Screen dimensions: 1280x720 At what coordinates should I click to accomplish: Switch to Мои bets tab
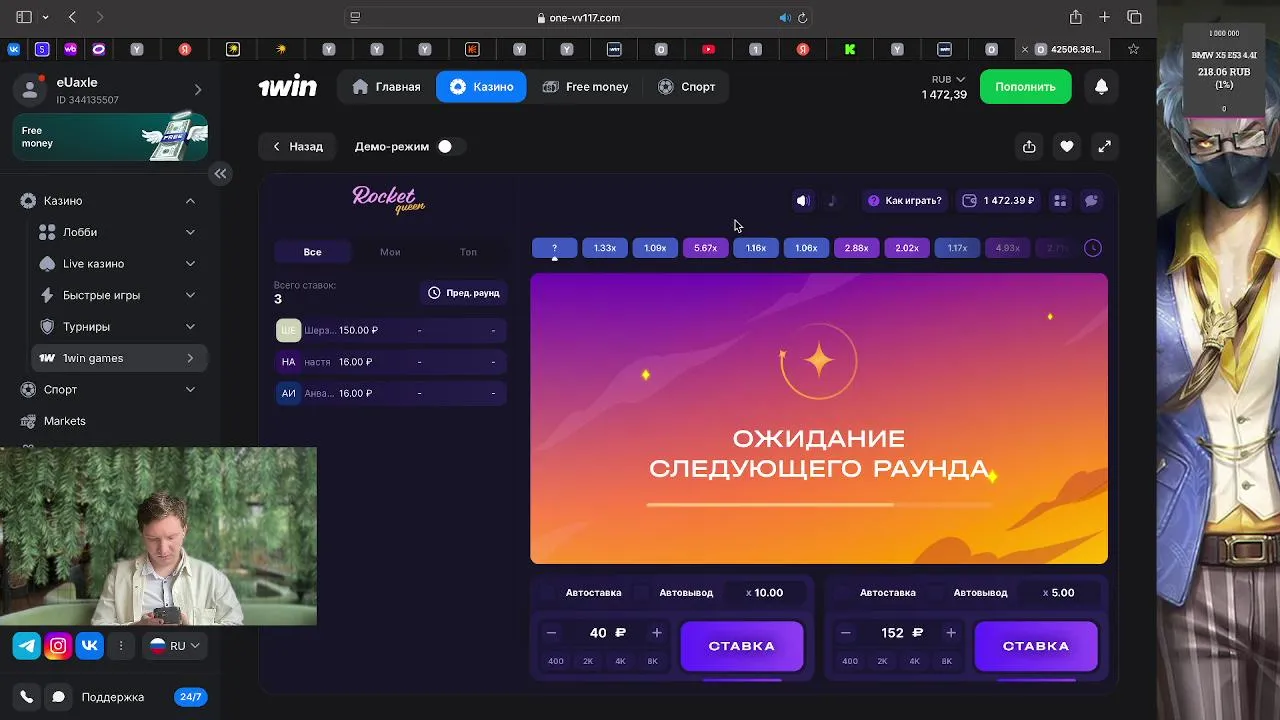tap(390, 252)
